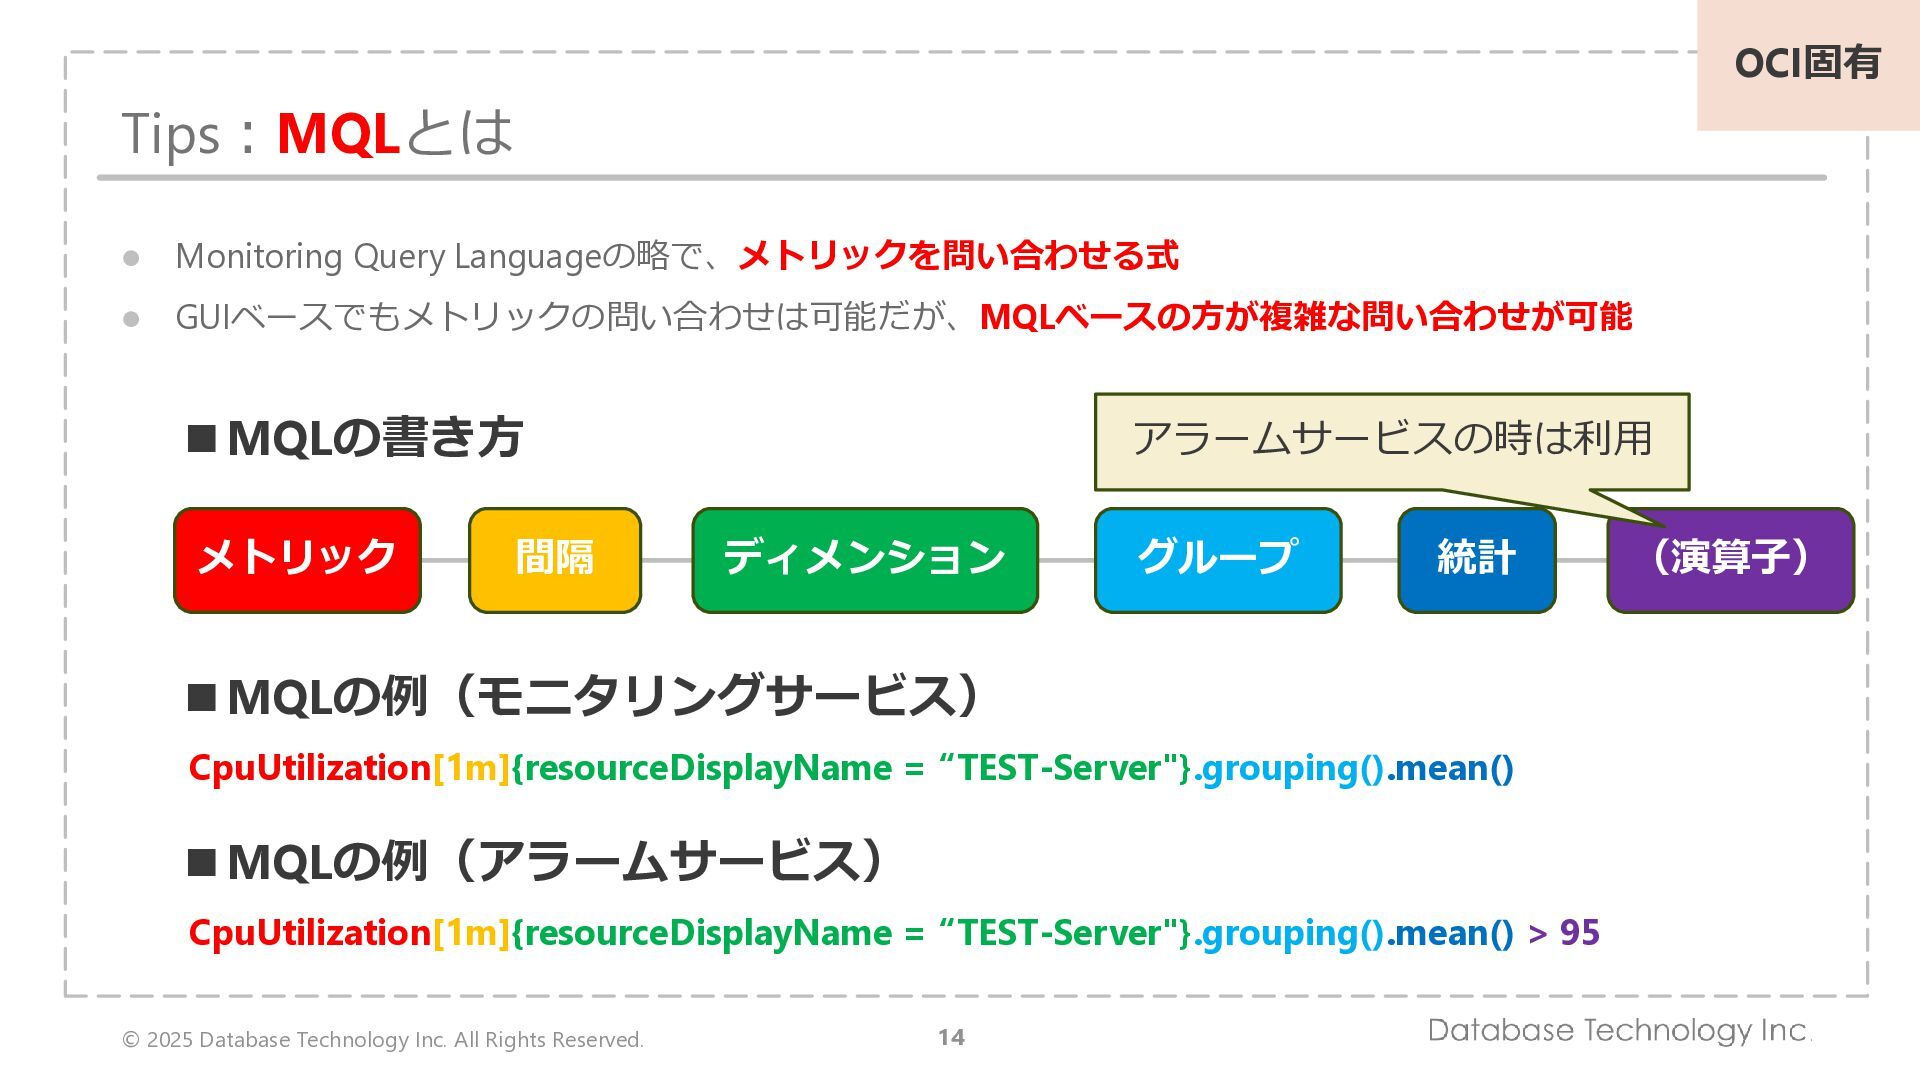The image size is (1920, 1080).
Task: Click the red text MQLベースの方が複雑な問い合わせが可能
Action: (1306, 316)
